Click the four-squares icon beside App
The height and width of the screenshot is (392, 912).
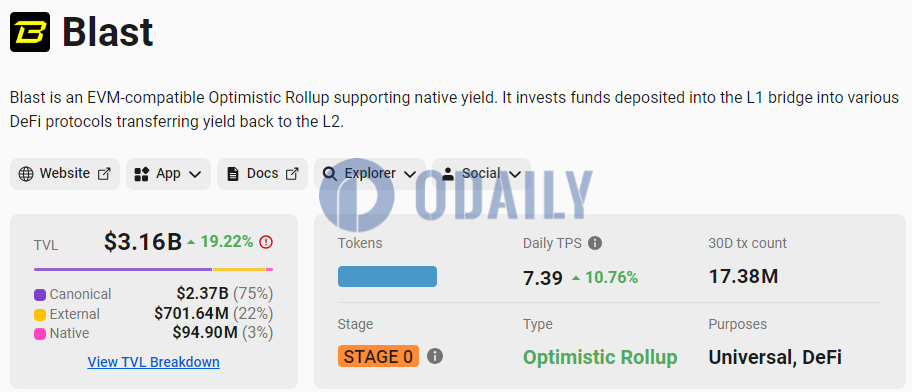(142, 174)
